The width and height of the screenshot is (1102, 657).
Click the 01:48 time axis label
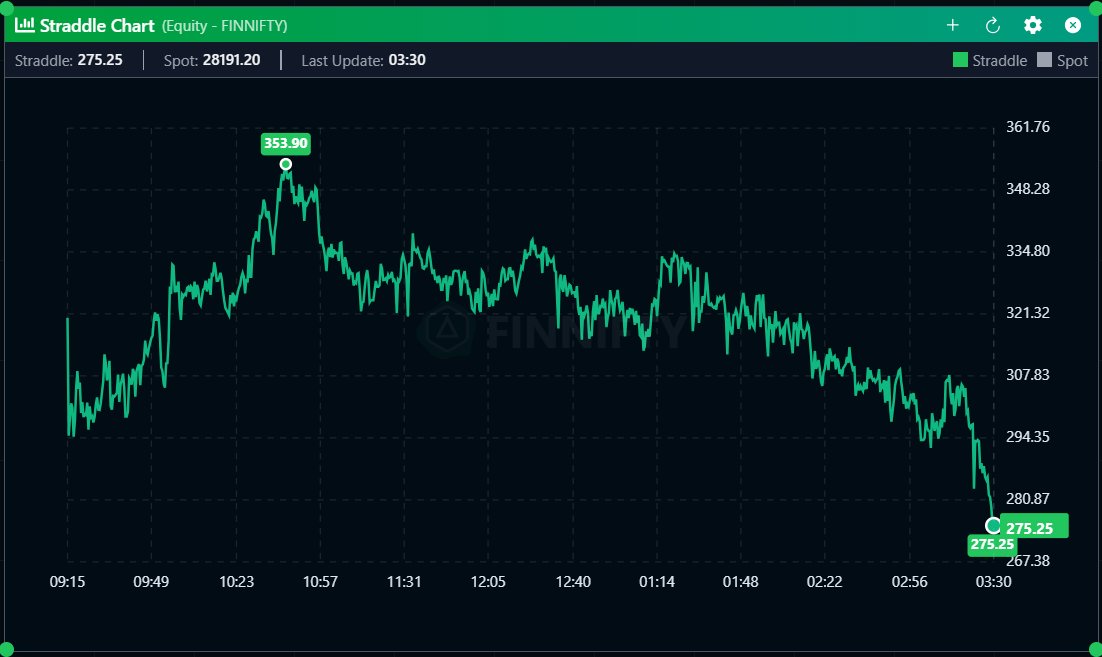(741, 582)
